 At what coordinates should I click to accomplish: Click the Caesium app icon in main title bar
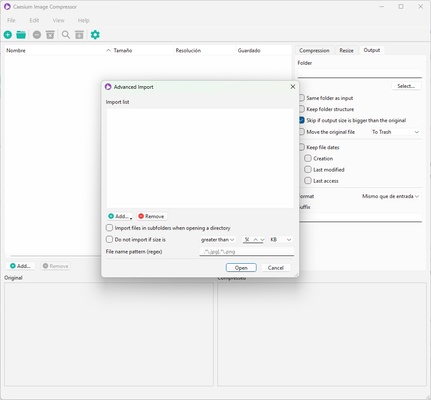(x=7, y=7)
